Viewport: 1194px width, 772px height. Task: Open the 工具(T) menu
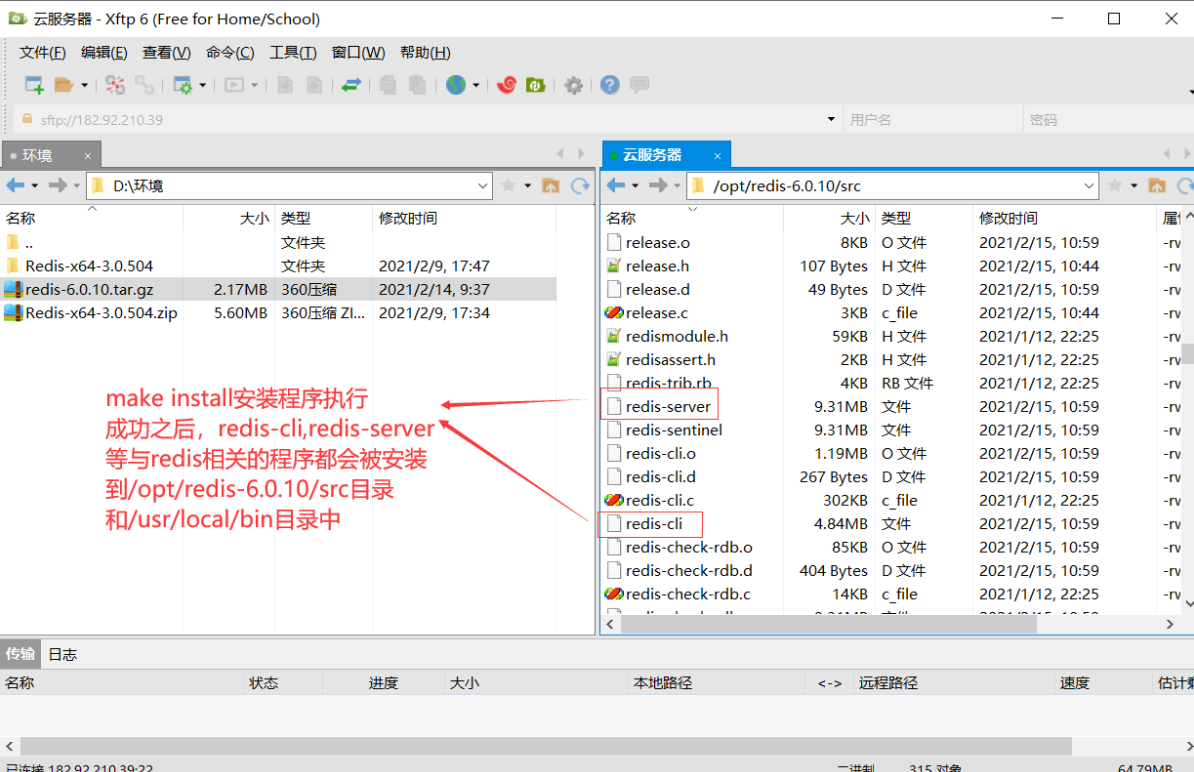pyautogui.click(x=293, y=53)
